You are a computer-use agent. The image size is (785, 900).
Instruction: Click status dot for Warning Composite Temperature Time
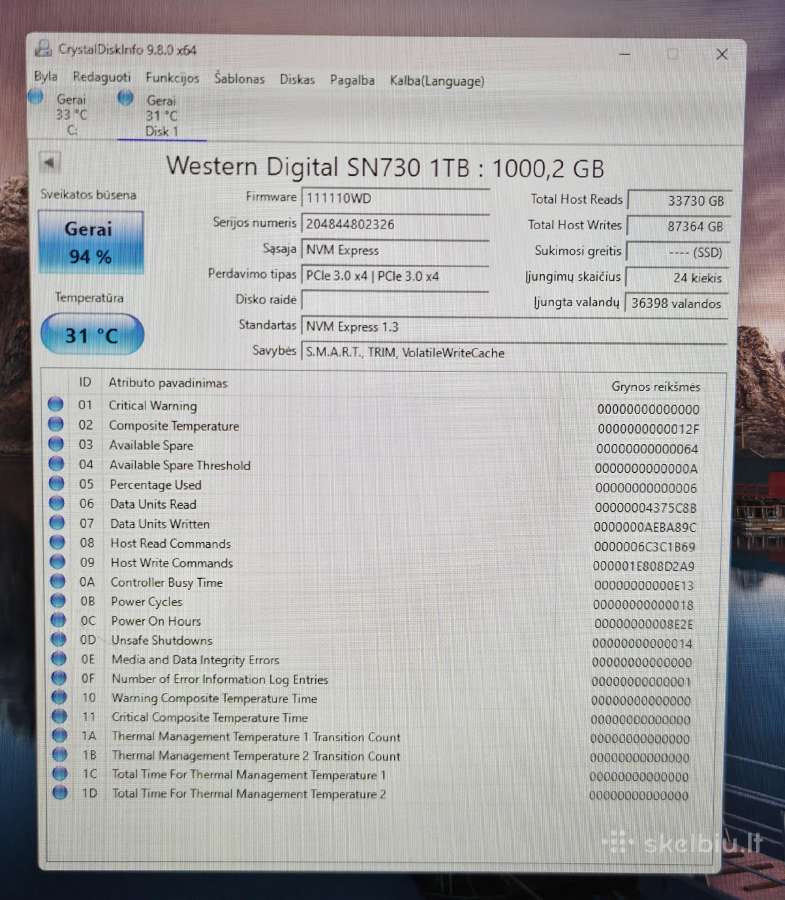(59, 697)
